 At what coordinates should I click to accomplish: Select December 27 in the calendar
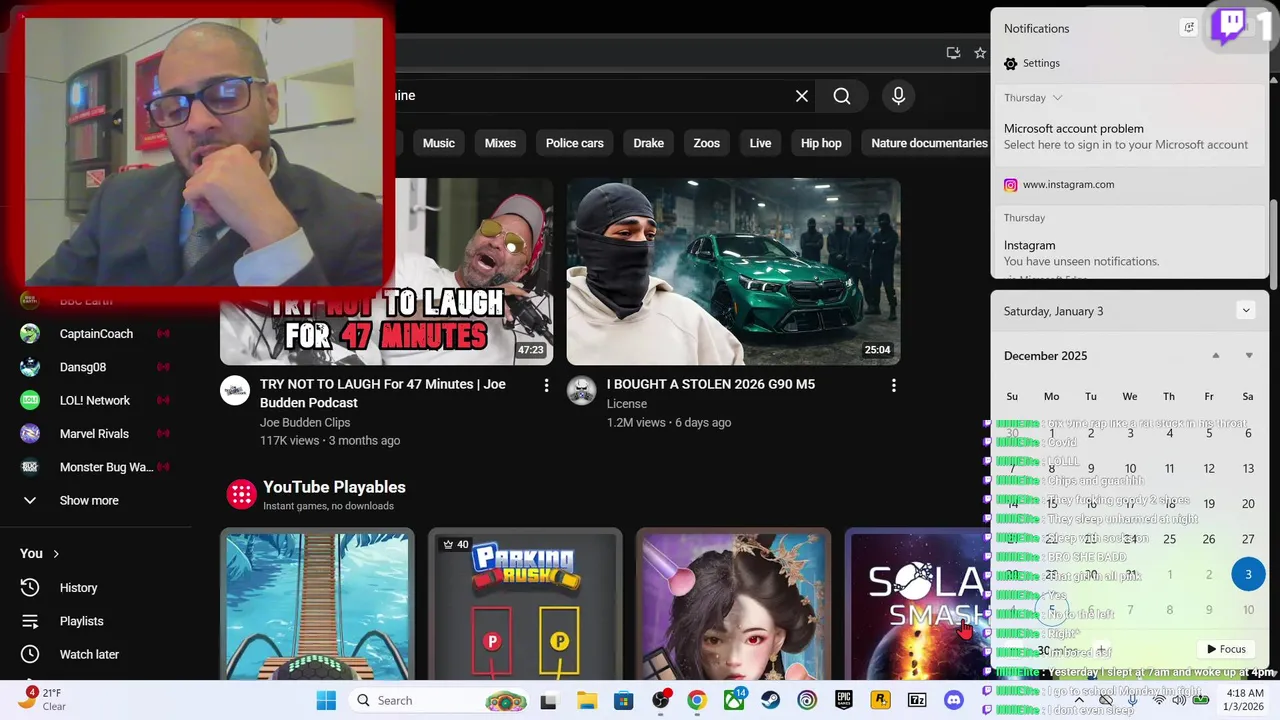coord(1248,539)
